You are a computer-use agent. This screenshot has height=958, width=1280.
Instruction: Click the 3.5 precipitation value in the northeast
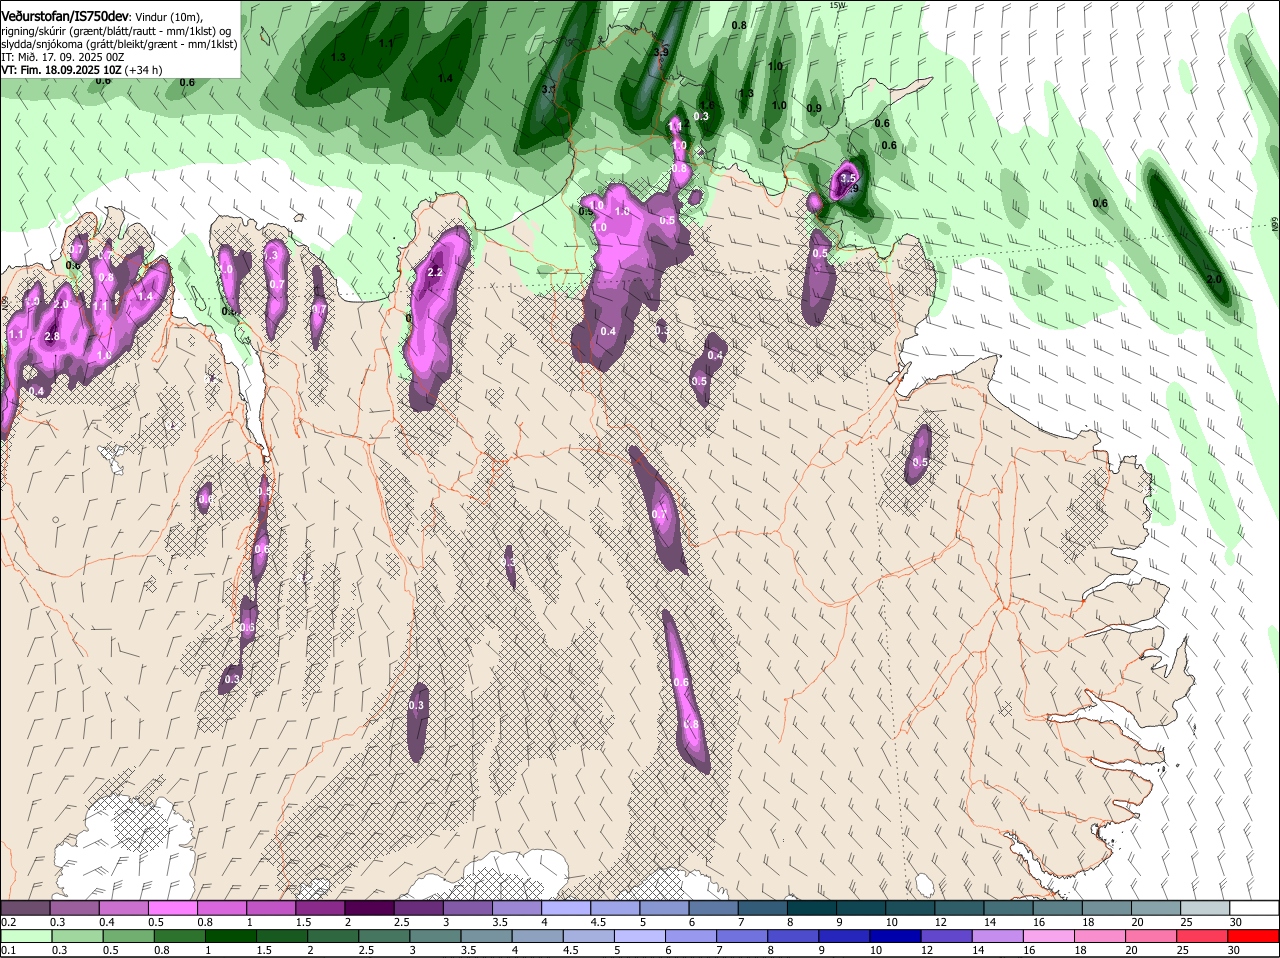[x=848, y=178]
